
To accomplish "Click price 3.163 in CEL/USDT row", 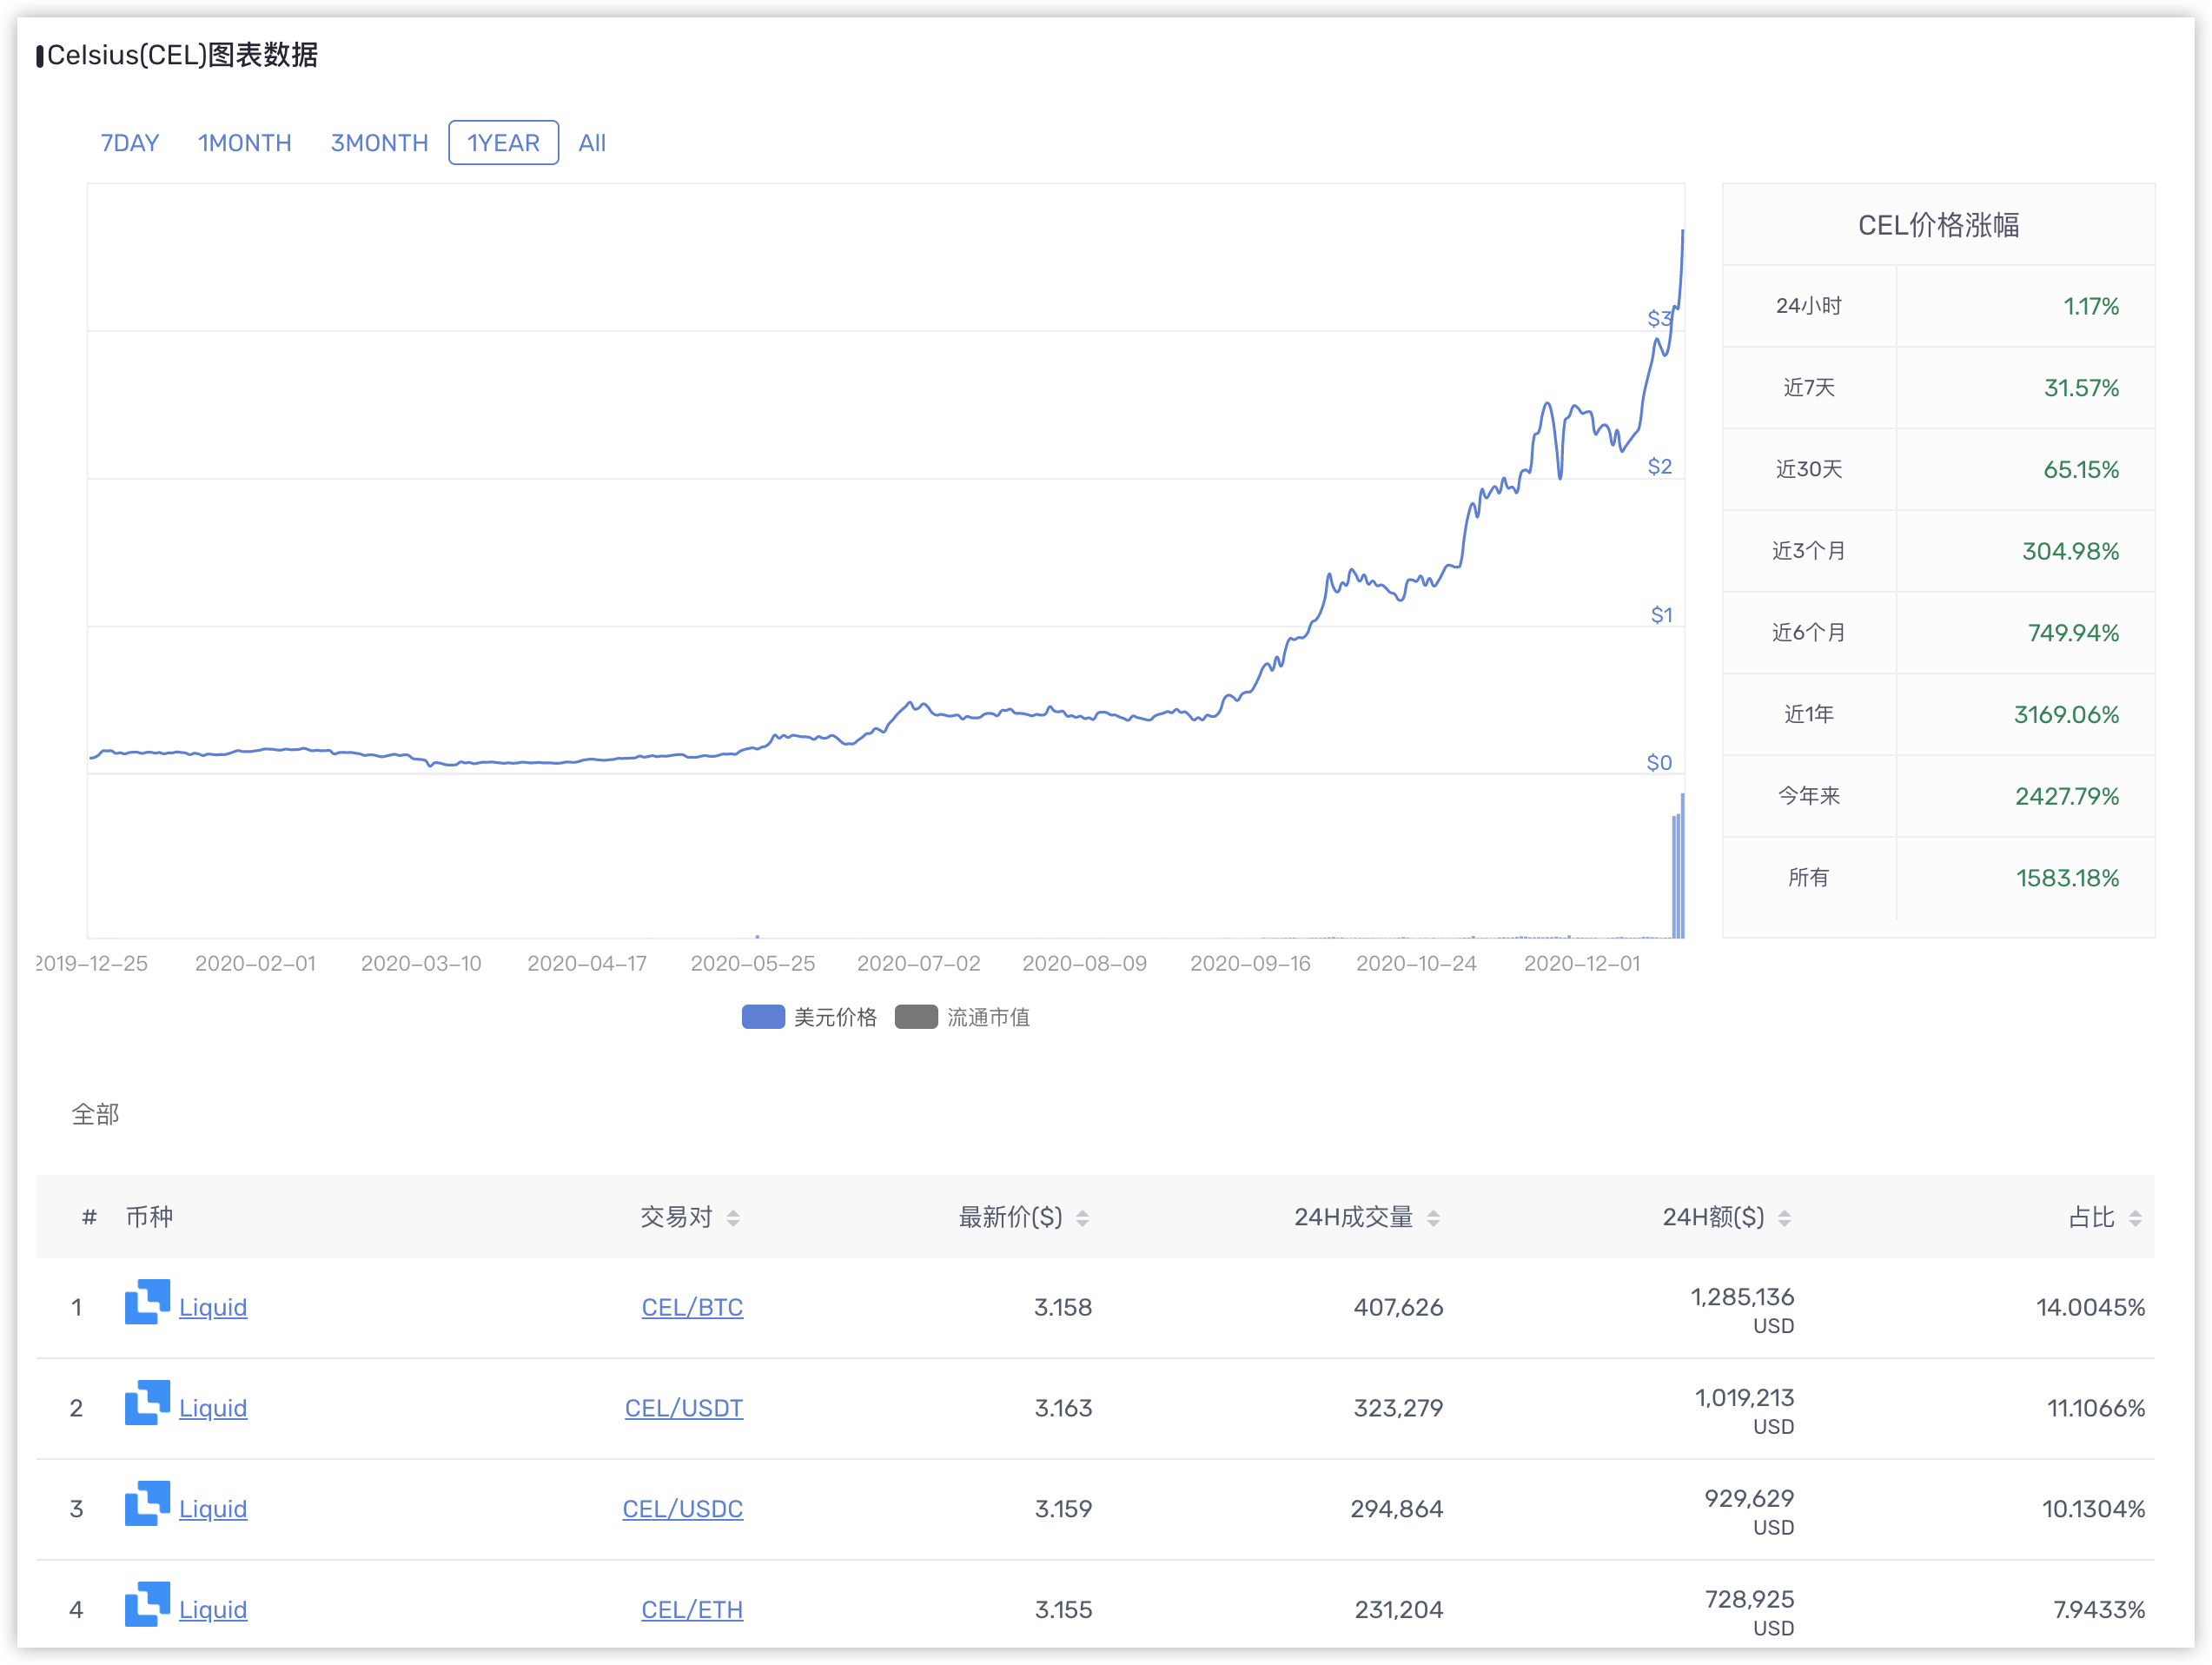I will (1063, 1409).
